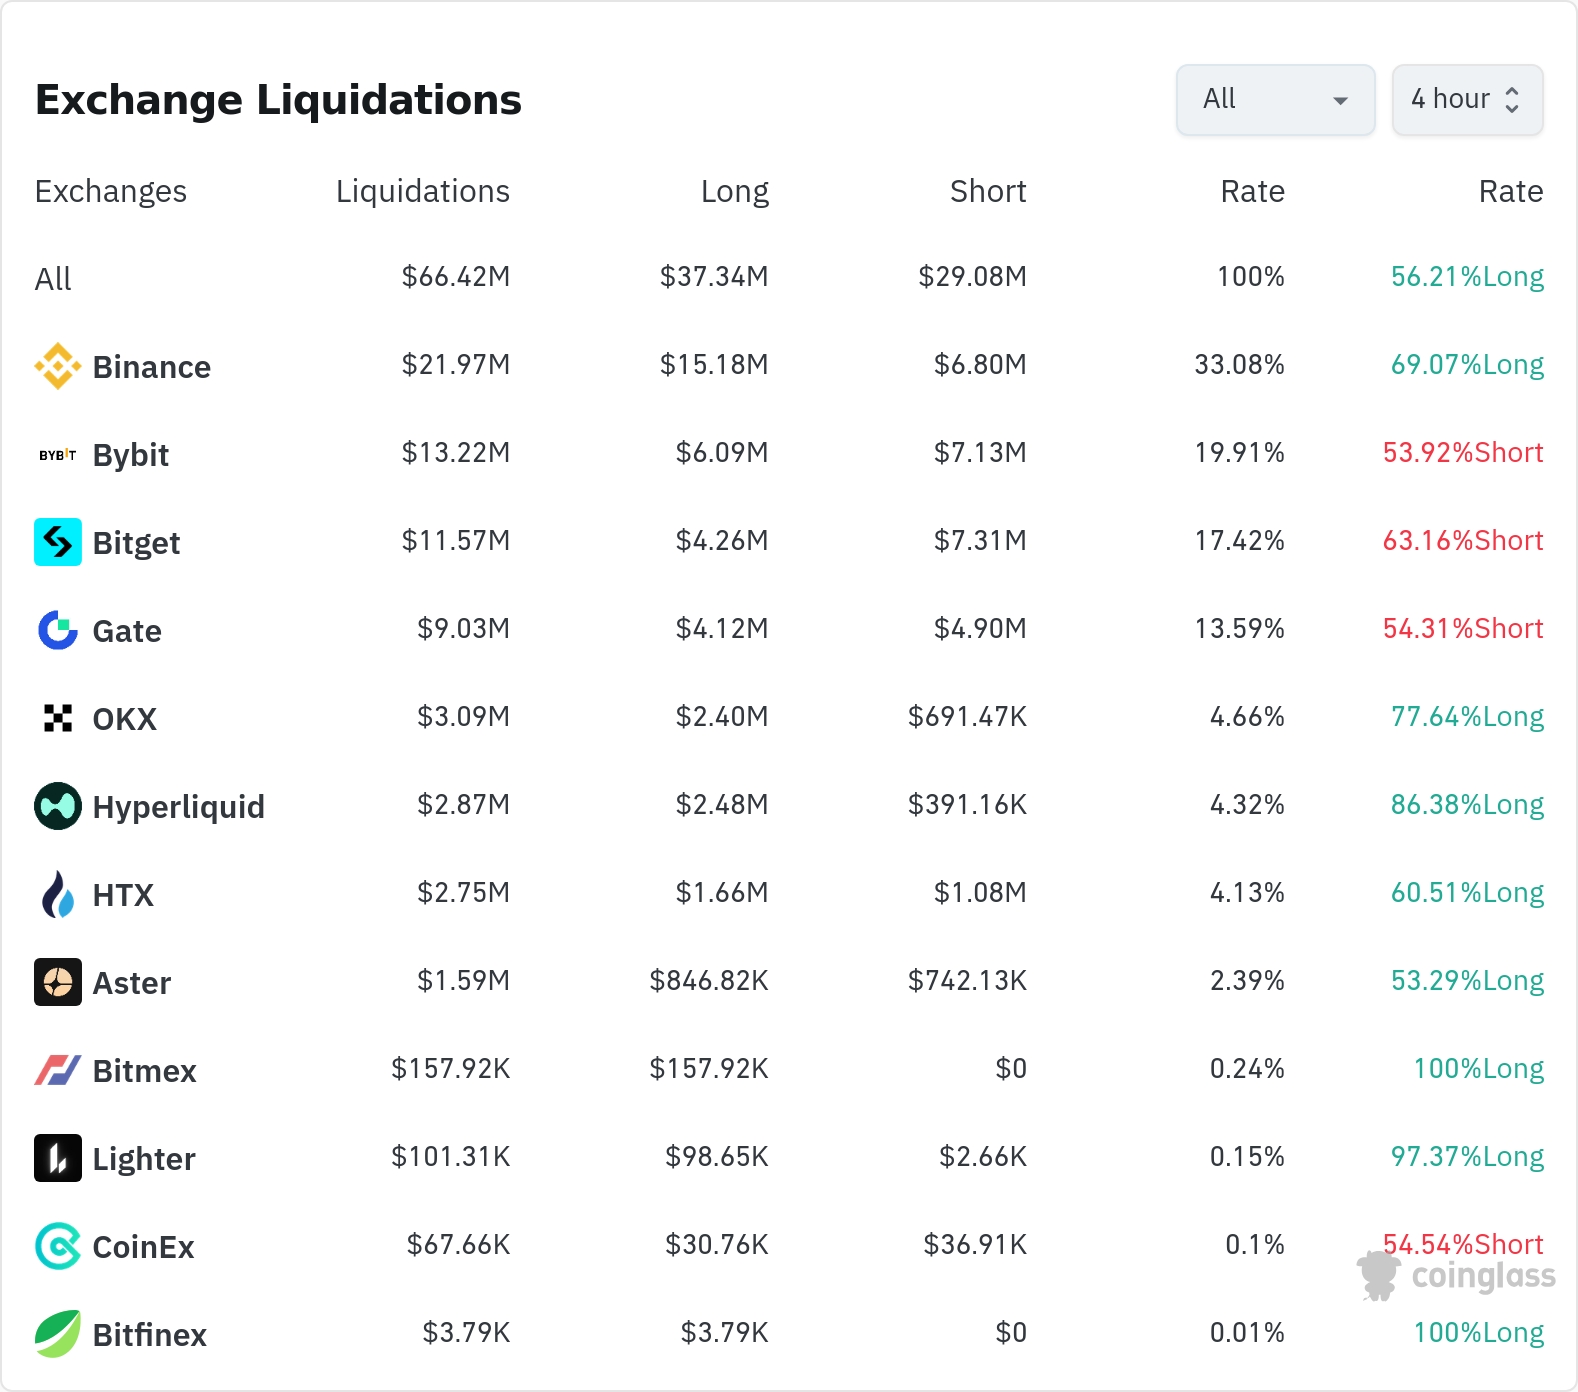Click the Aster logo icon
This screenshot has height=1392, width=1578.
[58, 982]
